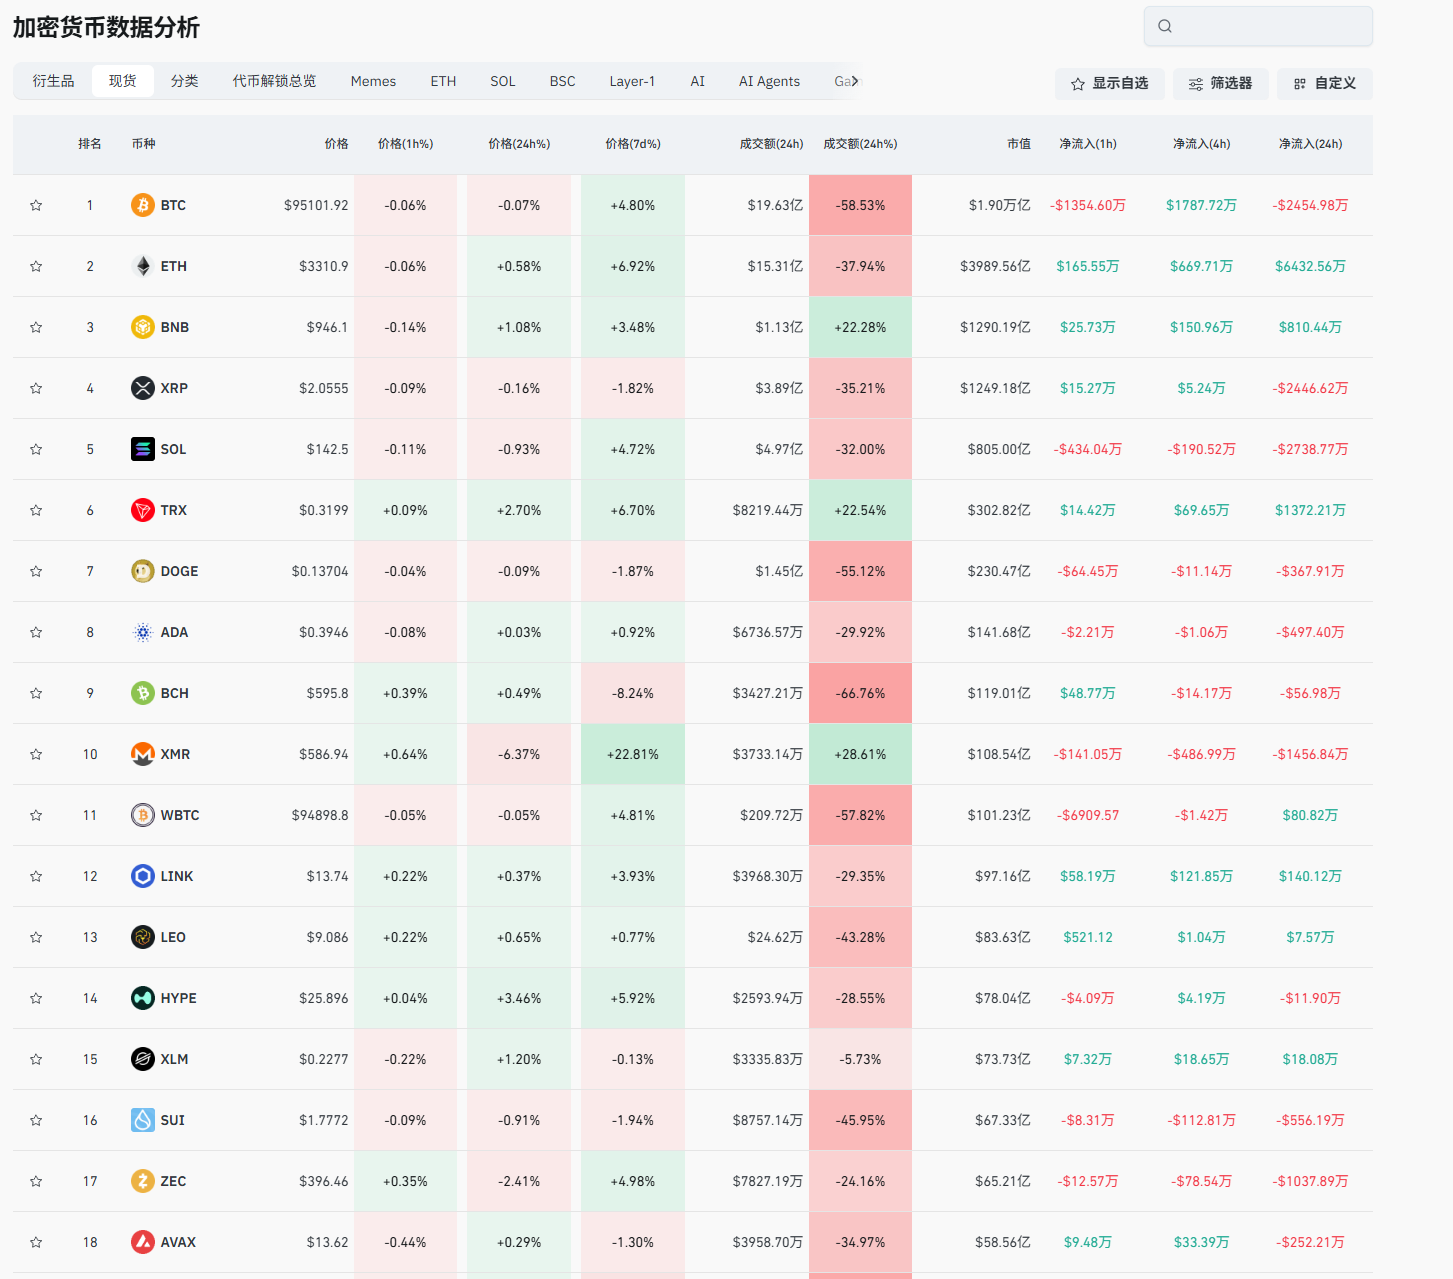Viewport: 1453px width, 1279px height.
Task: Click the Chainlink LINK icon
Action: point(143,876)
